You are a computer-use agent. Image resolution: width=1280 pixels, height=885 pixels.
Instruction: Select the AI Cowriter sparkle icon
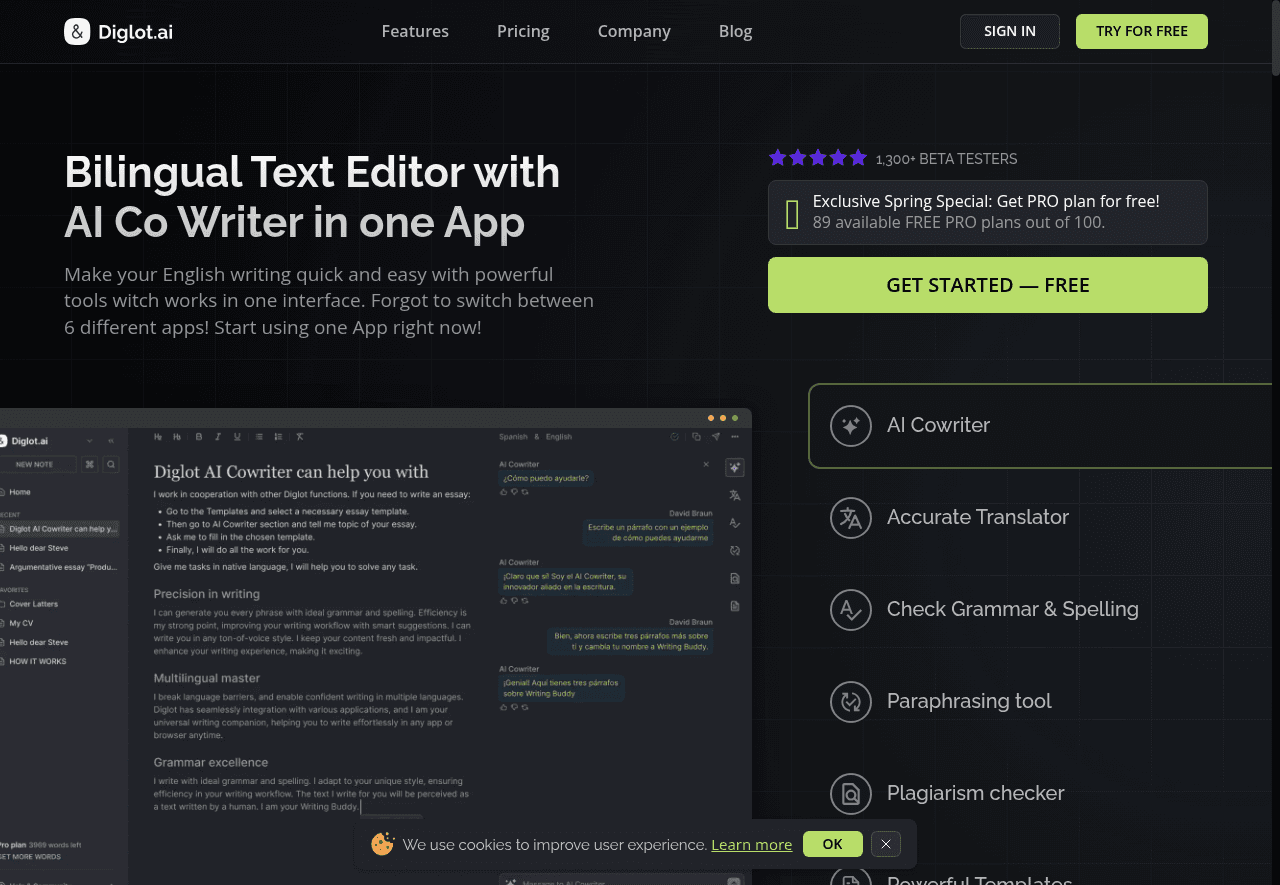pos(850,426)
